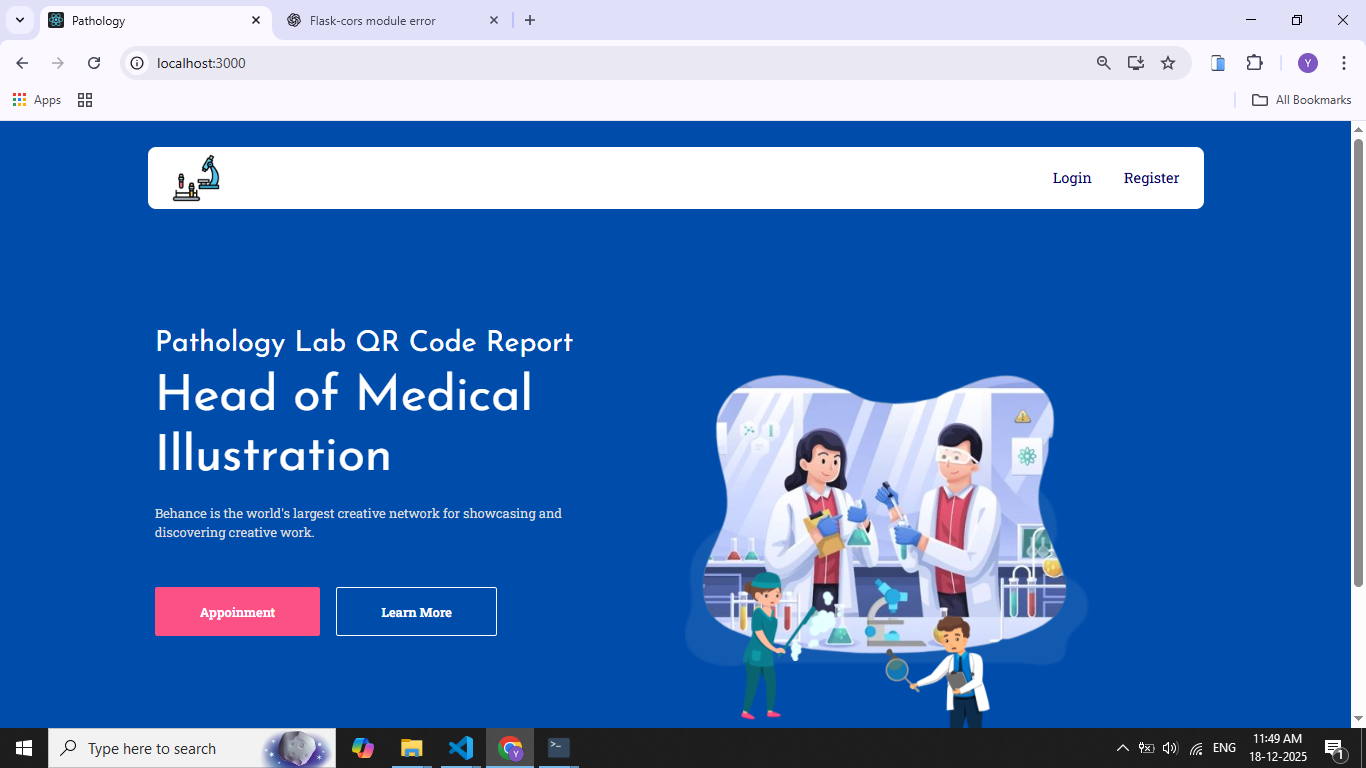
Task: Click the install site icon in address bar
Action: click(x=1135, y=62)
